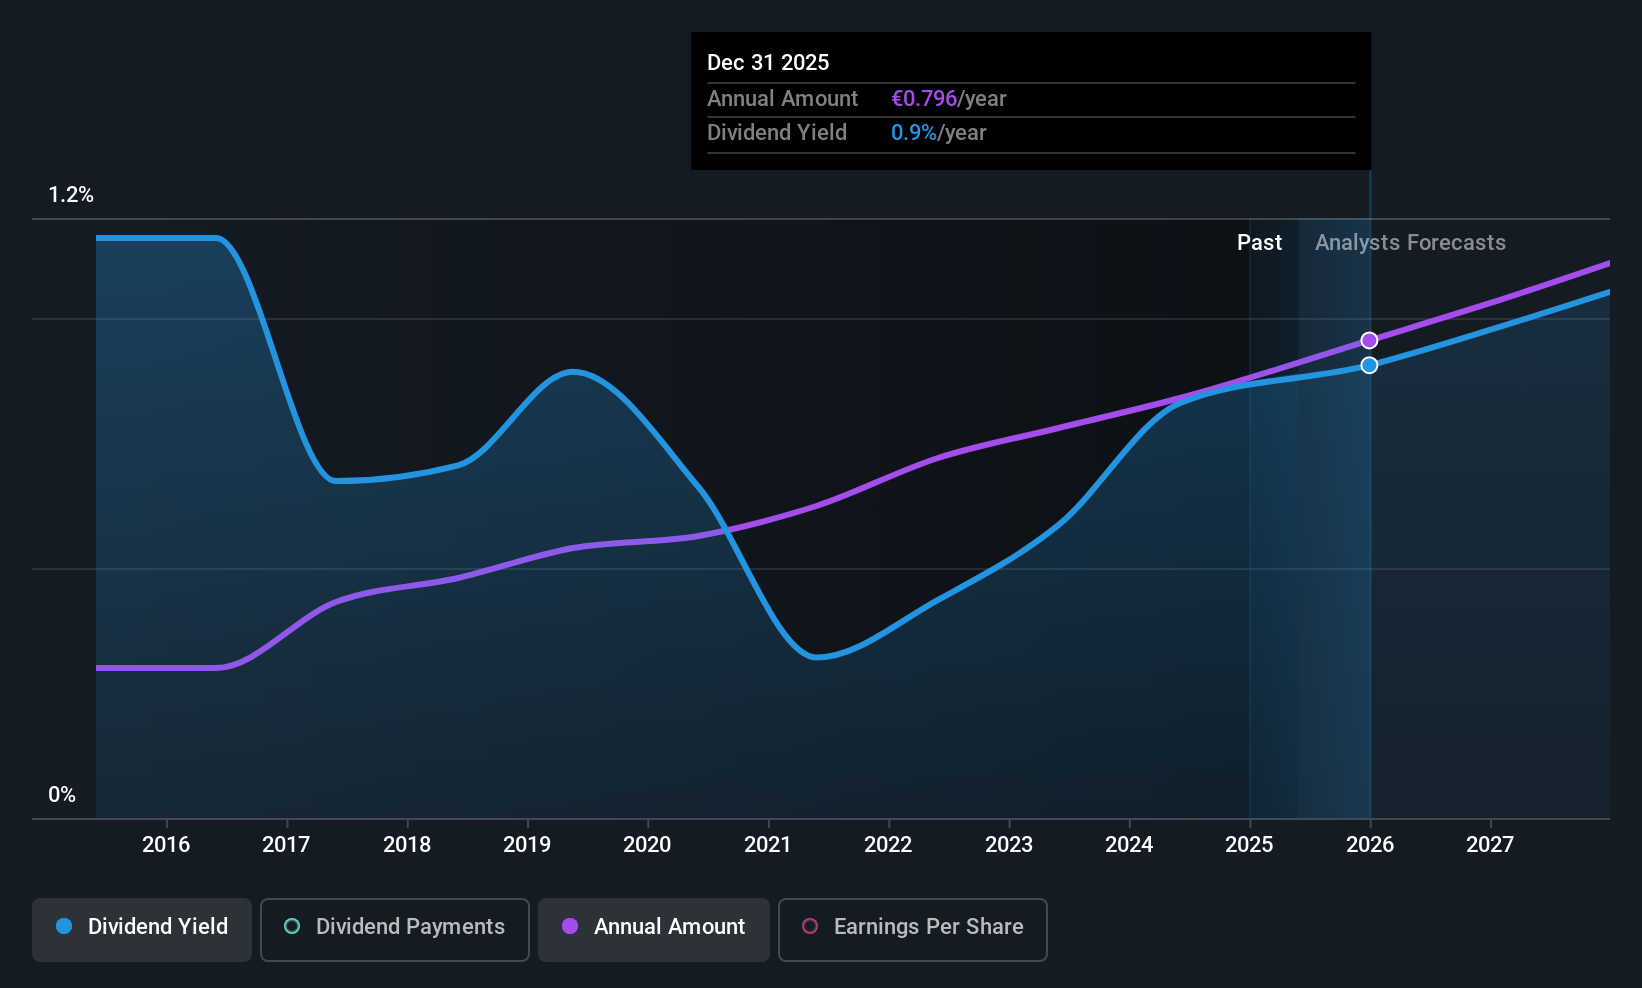The width and height of the screenshot is (1642, 988).
Task: Click the 0% y-axis label
Action: tap(62, 795)
